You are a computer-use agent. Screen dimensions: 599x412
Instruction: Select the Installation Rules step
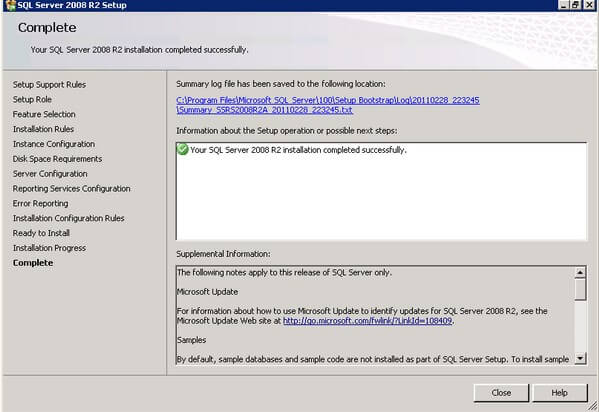click(43, 129)
